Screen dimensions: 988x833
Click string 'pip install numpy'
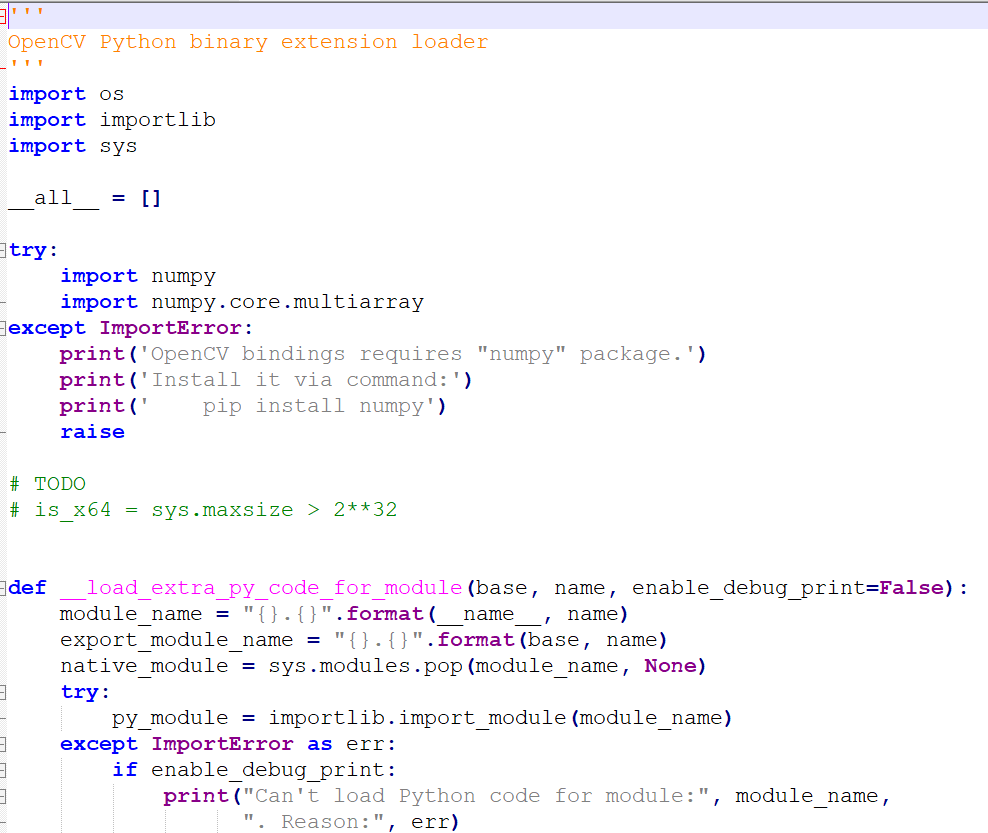coord(288,406)
